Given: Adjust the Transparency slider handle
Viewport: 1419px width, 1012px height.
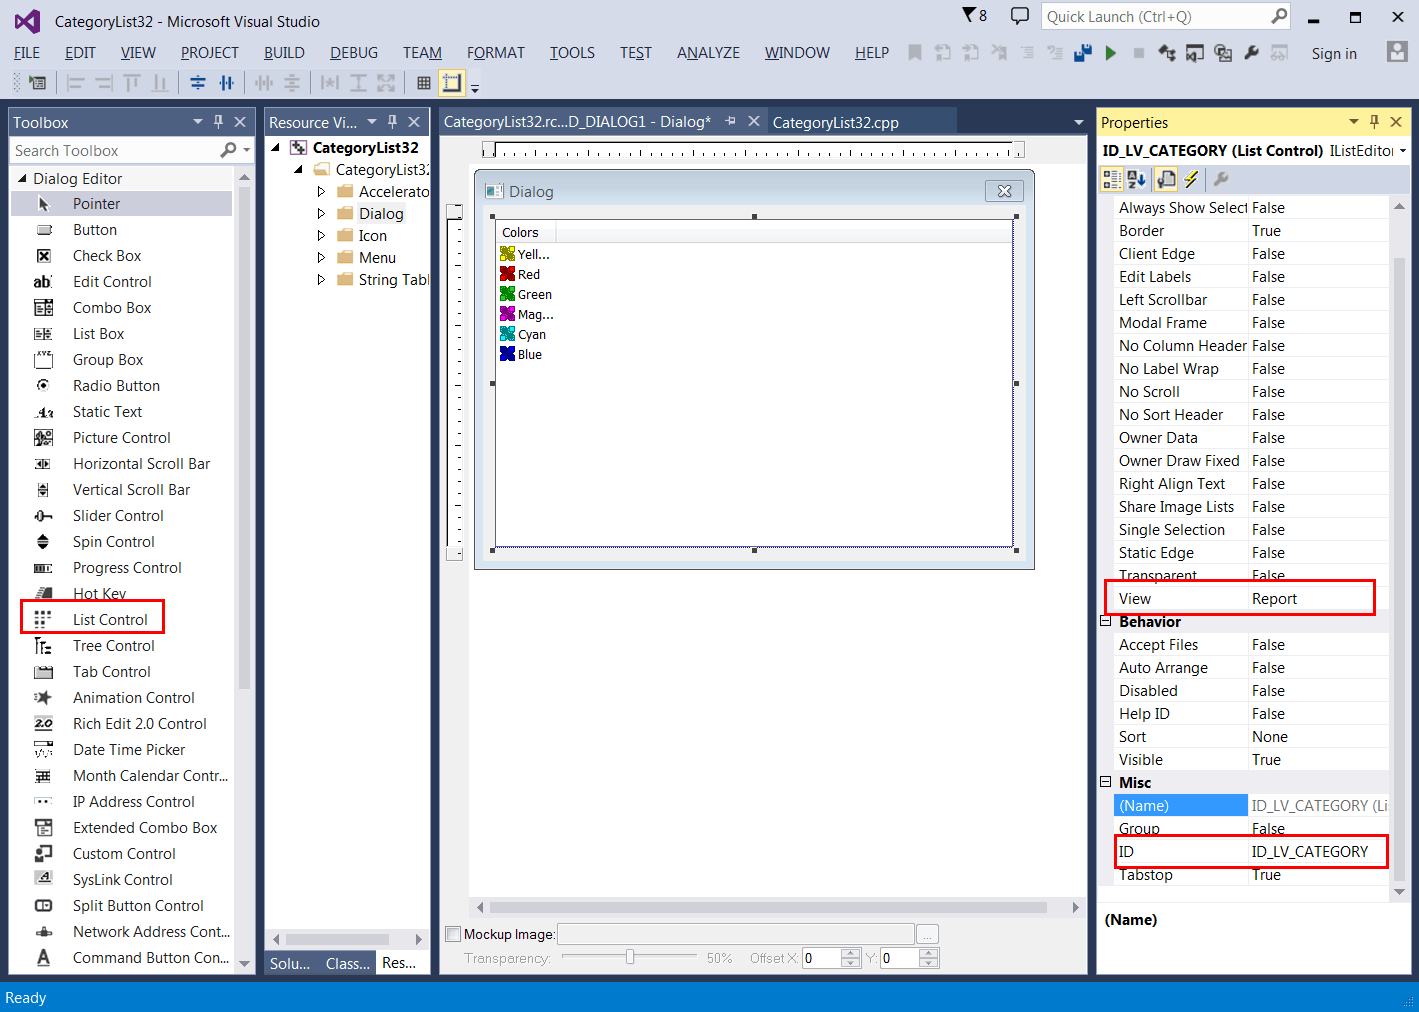Looking at the screenshot, I should (x=630, y=957).
